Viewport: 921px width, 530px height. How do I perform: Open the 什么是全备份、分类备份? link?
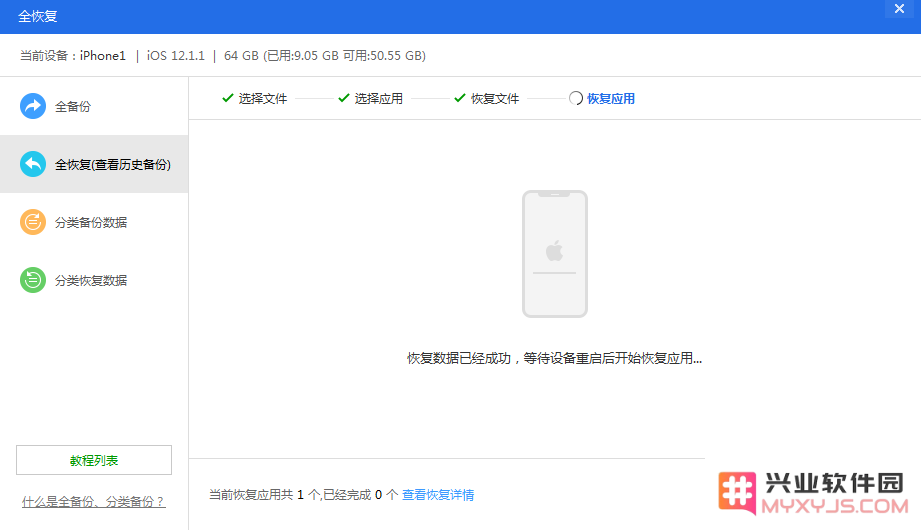coord(93,502)
